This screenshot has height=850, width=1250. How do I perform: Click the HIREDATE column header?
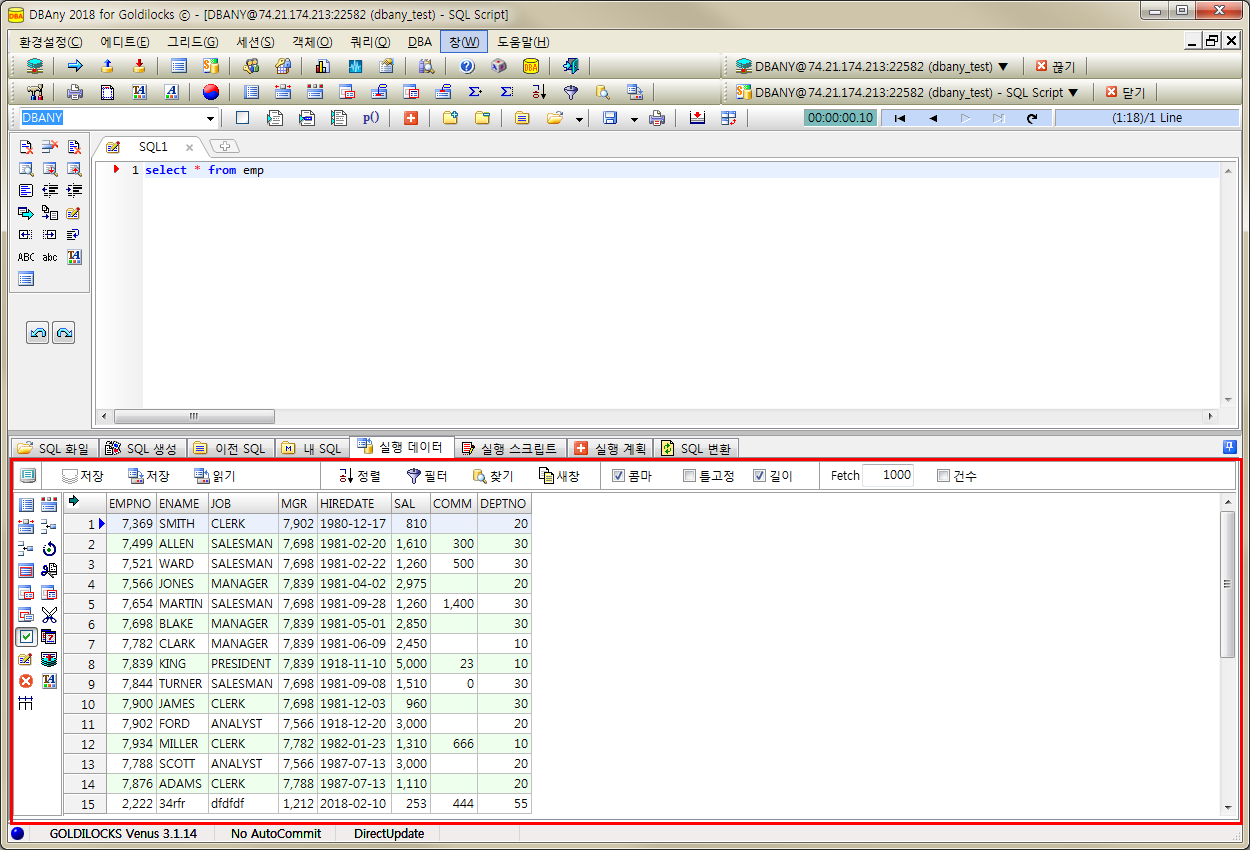pos(354,503)
